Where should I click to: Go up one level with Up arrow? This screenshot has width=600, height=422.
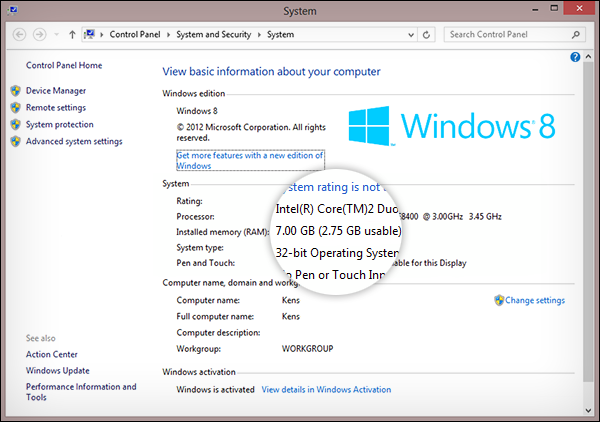tap(72, 34)
